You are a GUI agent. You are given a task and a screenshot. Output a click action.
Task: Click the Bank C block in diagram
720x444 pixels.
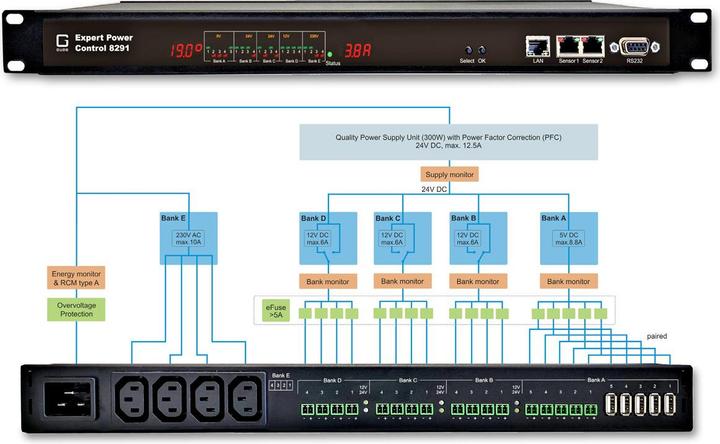coord(403,238)
